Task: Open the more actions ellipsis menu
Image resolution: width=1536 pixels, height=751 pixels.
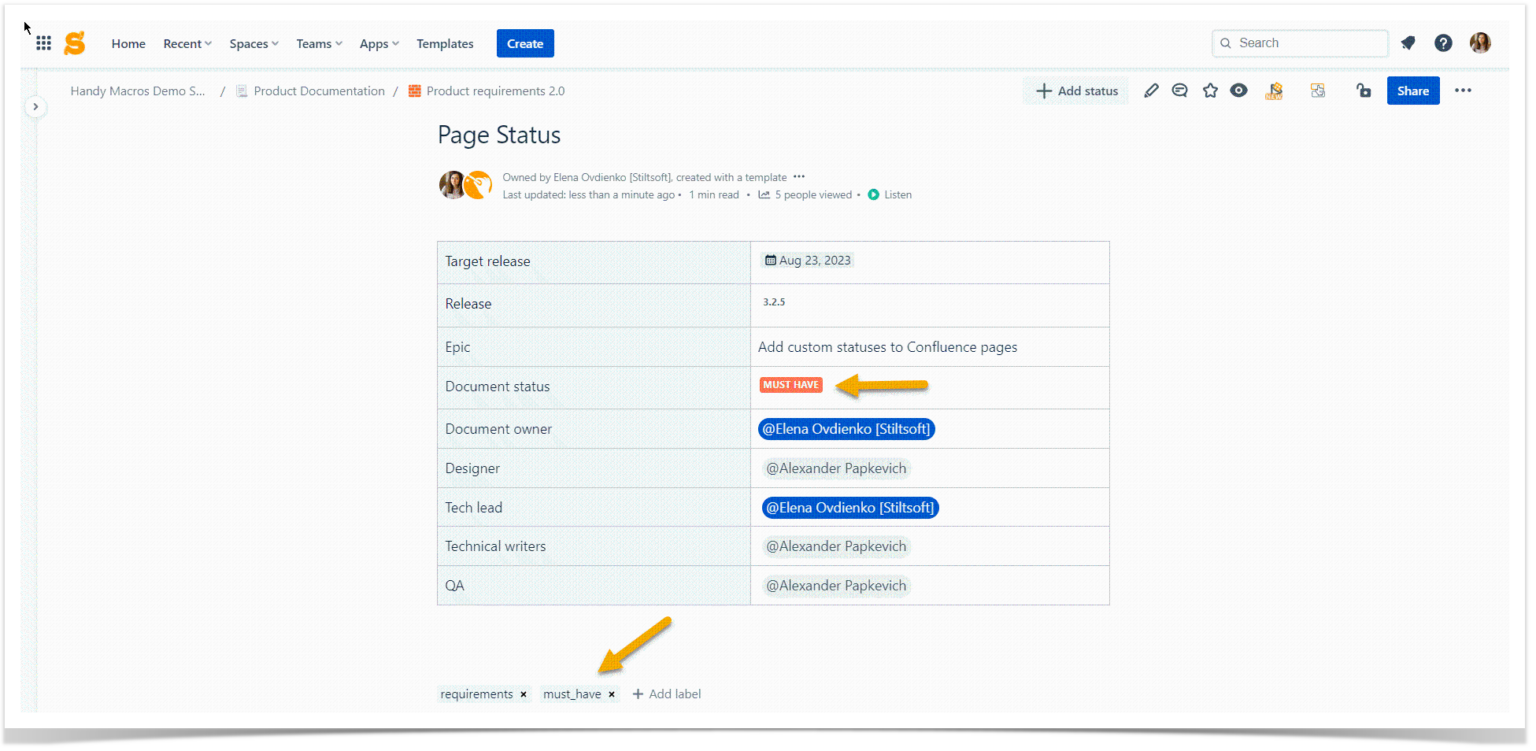Action: pyautogui.click(x=1463, y=90)
